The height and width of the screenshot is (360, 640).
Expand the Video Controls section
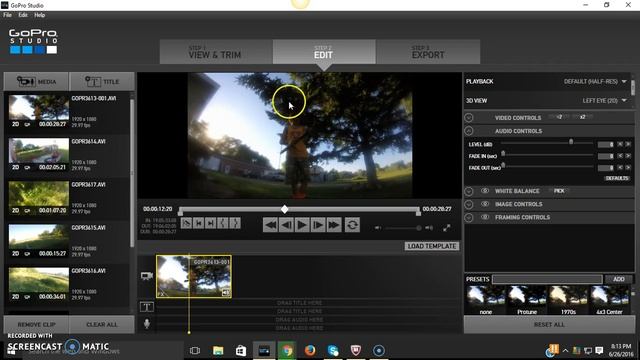coord(469,118)
